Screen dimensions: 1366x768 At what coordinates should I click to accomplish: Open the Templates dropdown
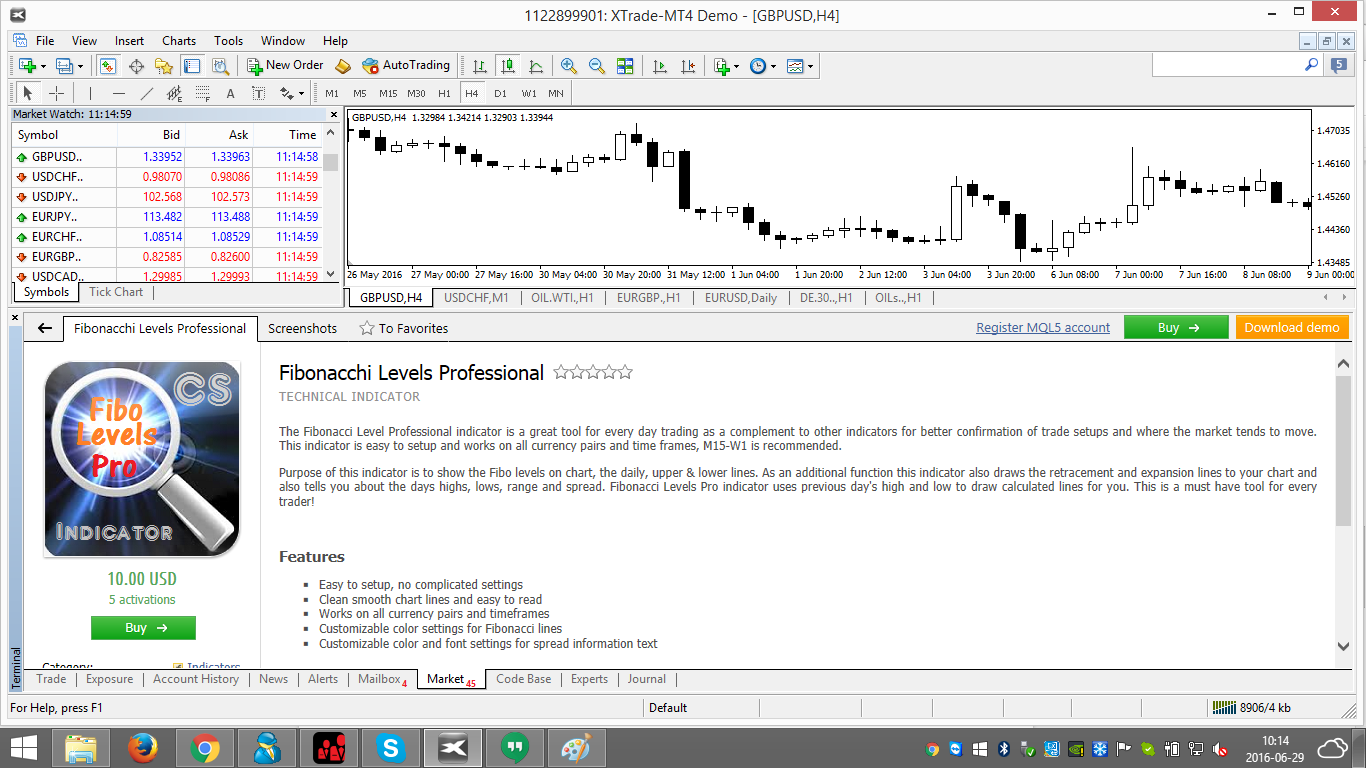click(x=800, y=66)
